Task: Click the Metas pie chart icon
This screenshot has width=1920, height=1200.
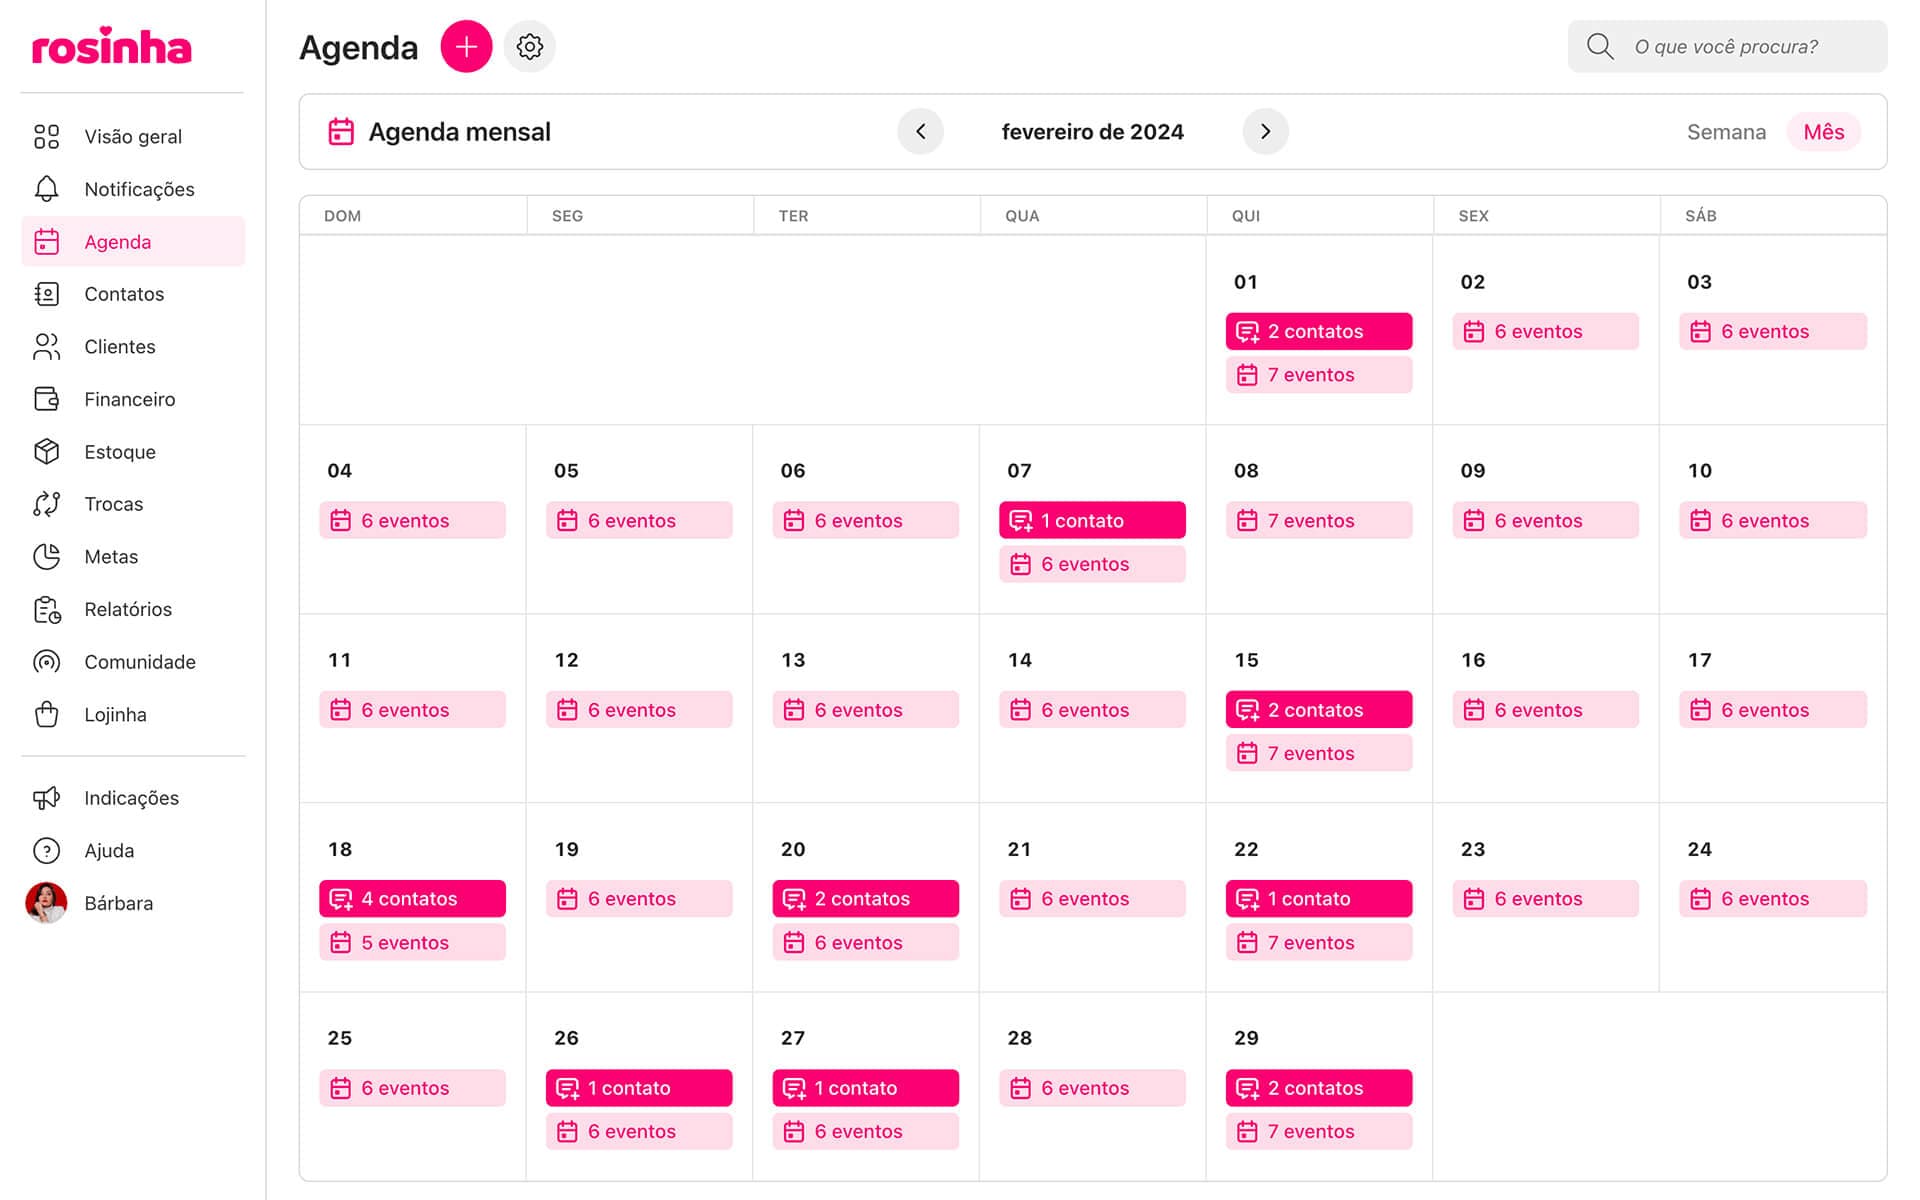Action: (x=47, y=557)
